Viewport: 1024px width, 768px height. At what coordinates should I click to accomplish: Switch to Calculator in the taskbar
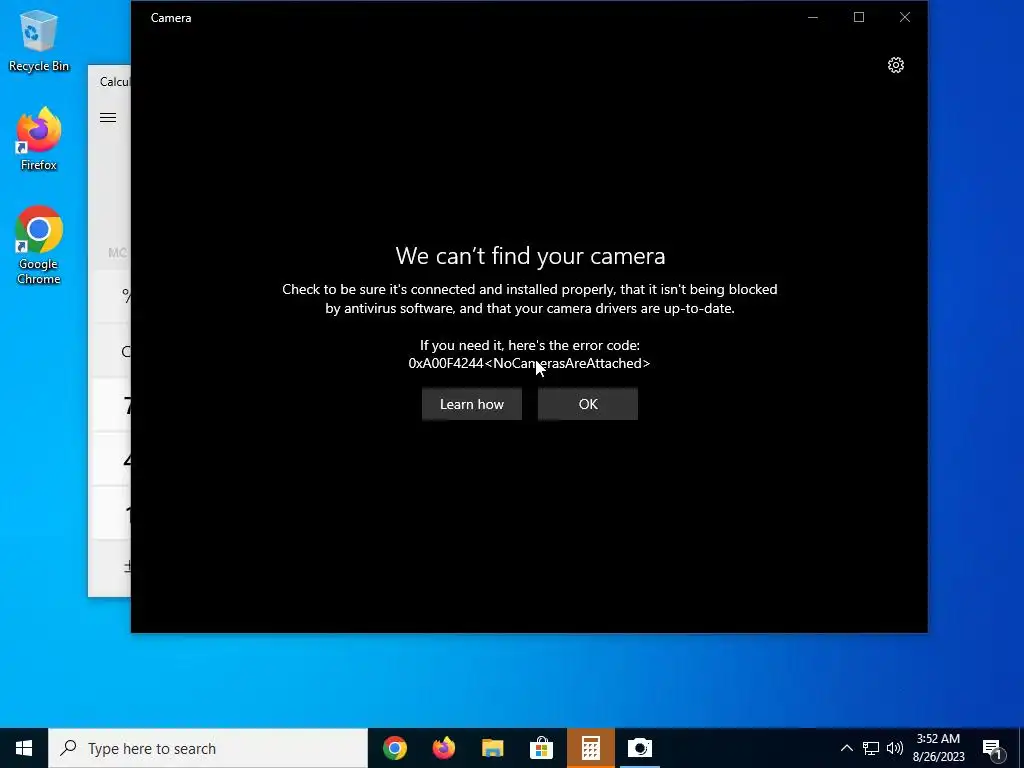pyautogui.click(x=590, y=748)
